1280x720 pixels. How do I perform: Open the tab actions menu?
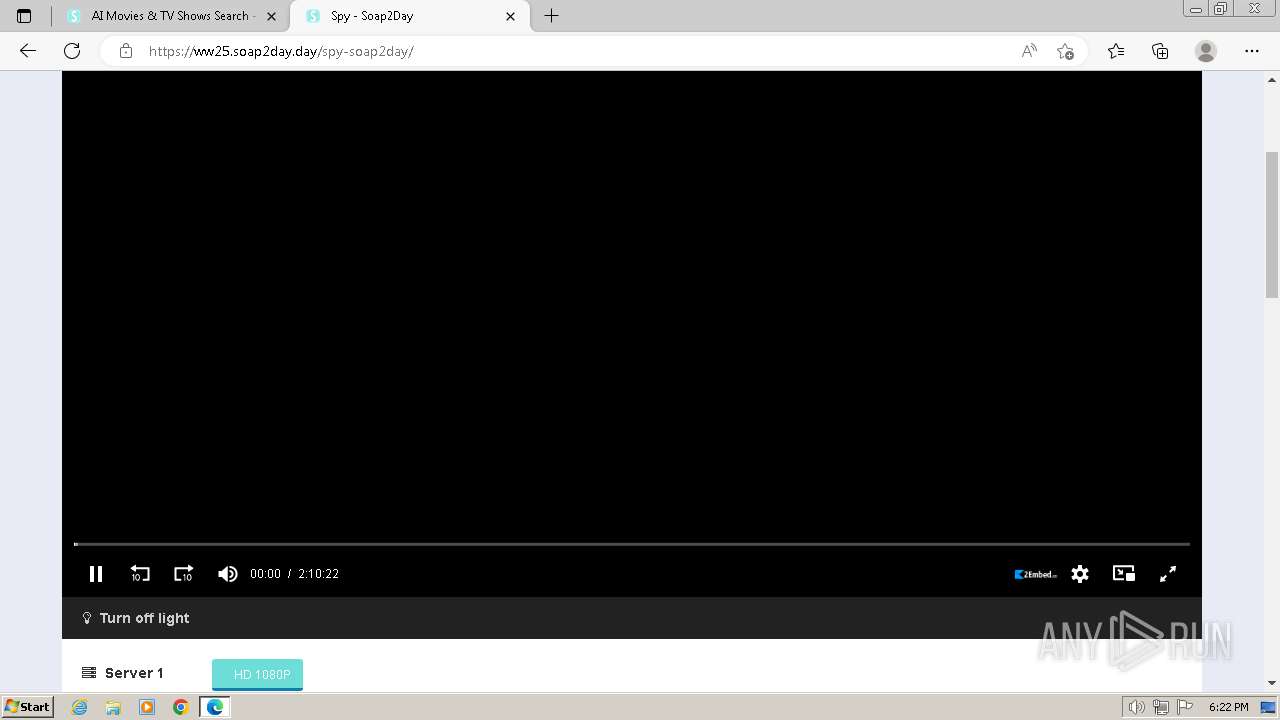click(24, 16)
